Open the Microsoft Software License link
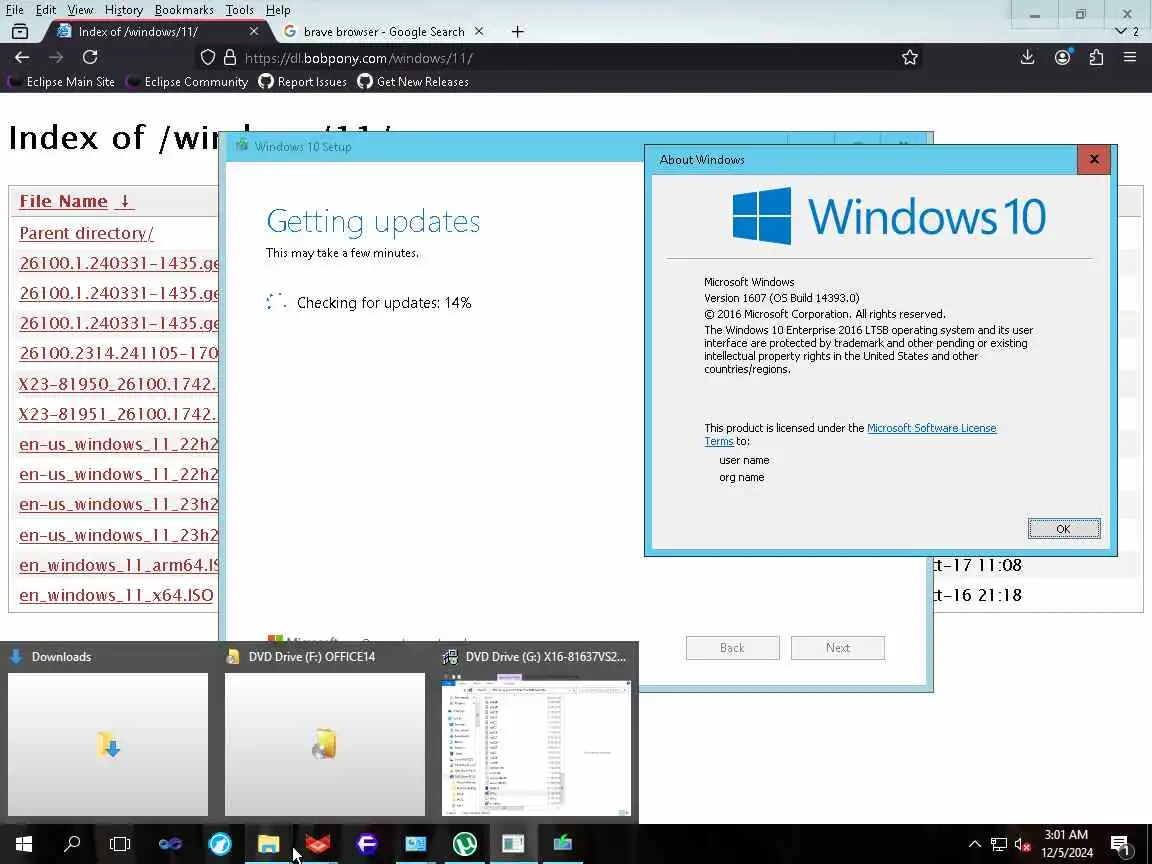Image resolution: width=1152 pixels, height=864 pixels. [x=932, y=428]
